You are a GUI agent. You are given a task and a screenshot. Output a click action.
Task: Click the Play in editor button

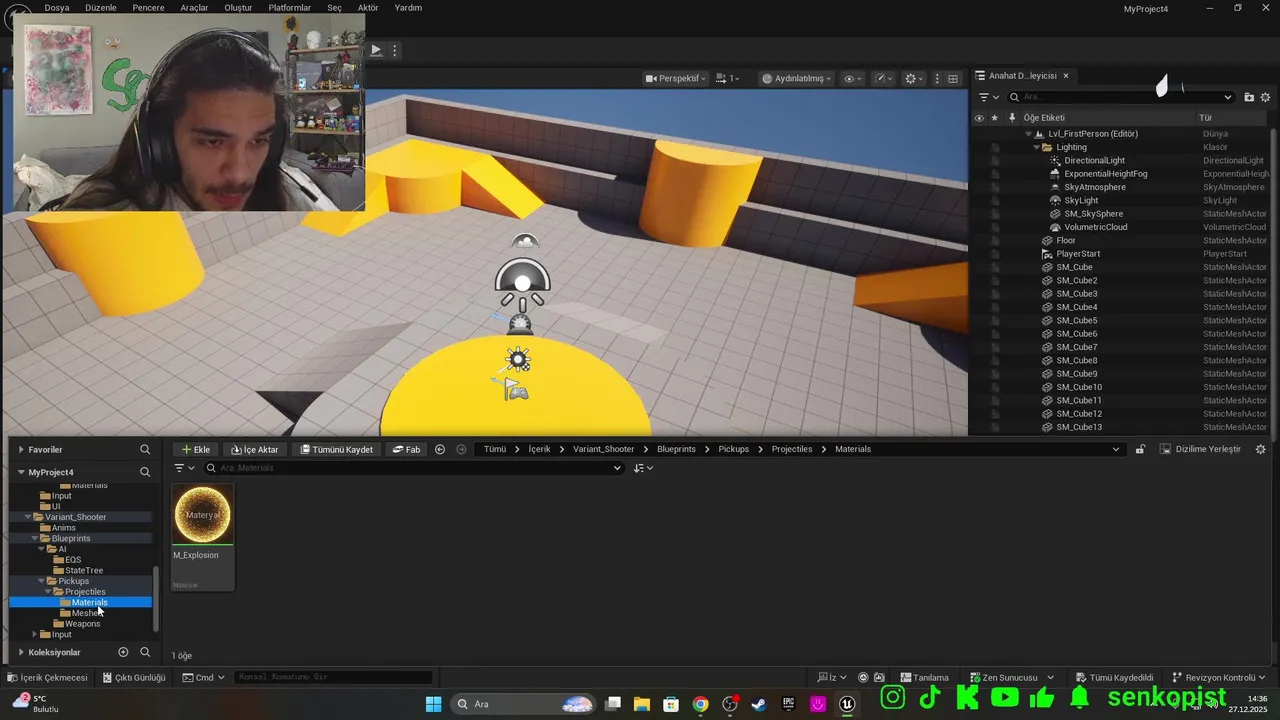point(376,50)
